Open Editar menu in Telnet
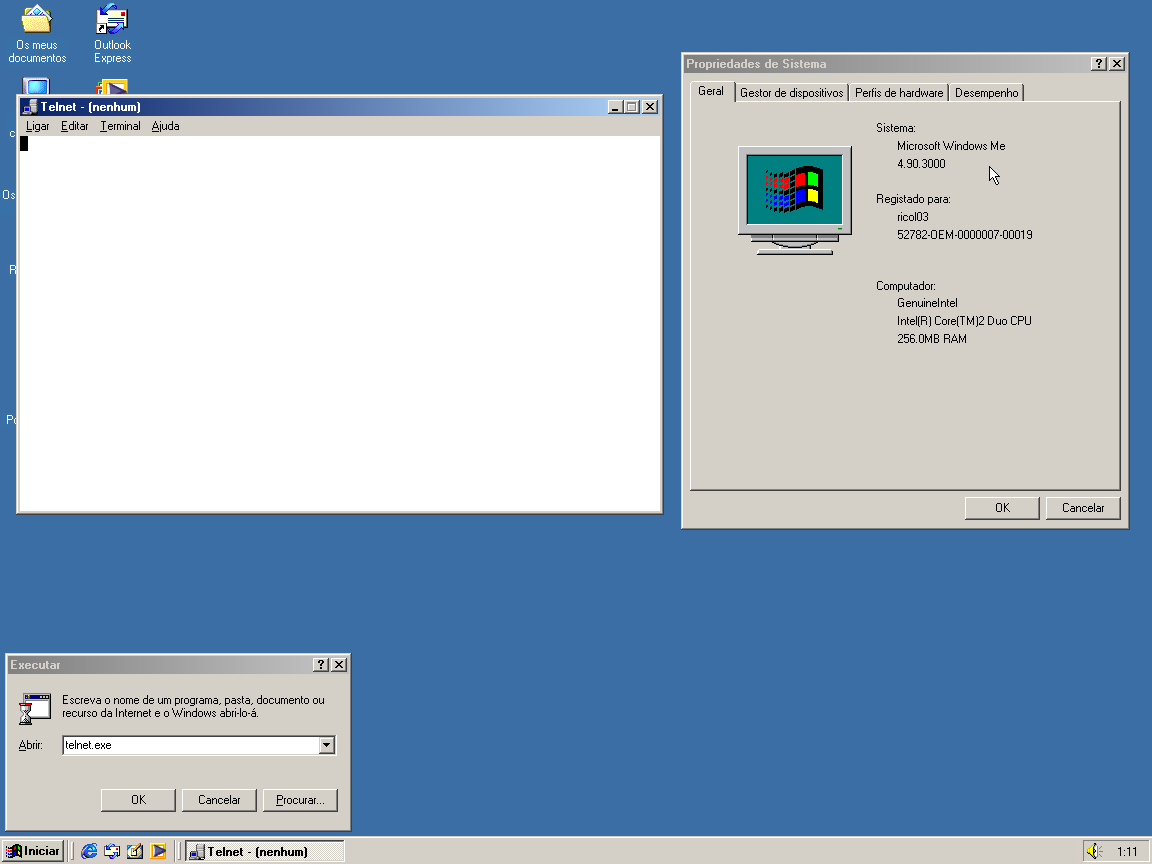The height and width of the screenshot is (864, 1152). (74, 126)
